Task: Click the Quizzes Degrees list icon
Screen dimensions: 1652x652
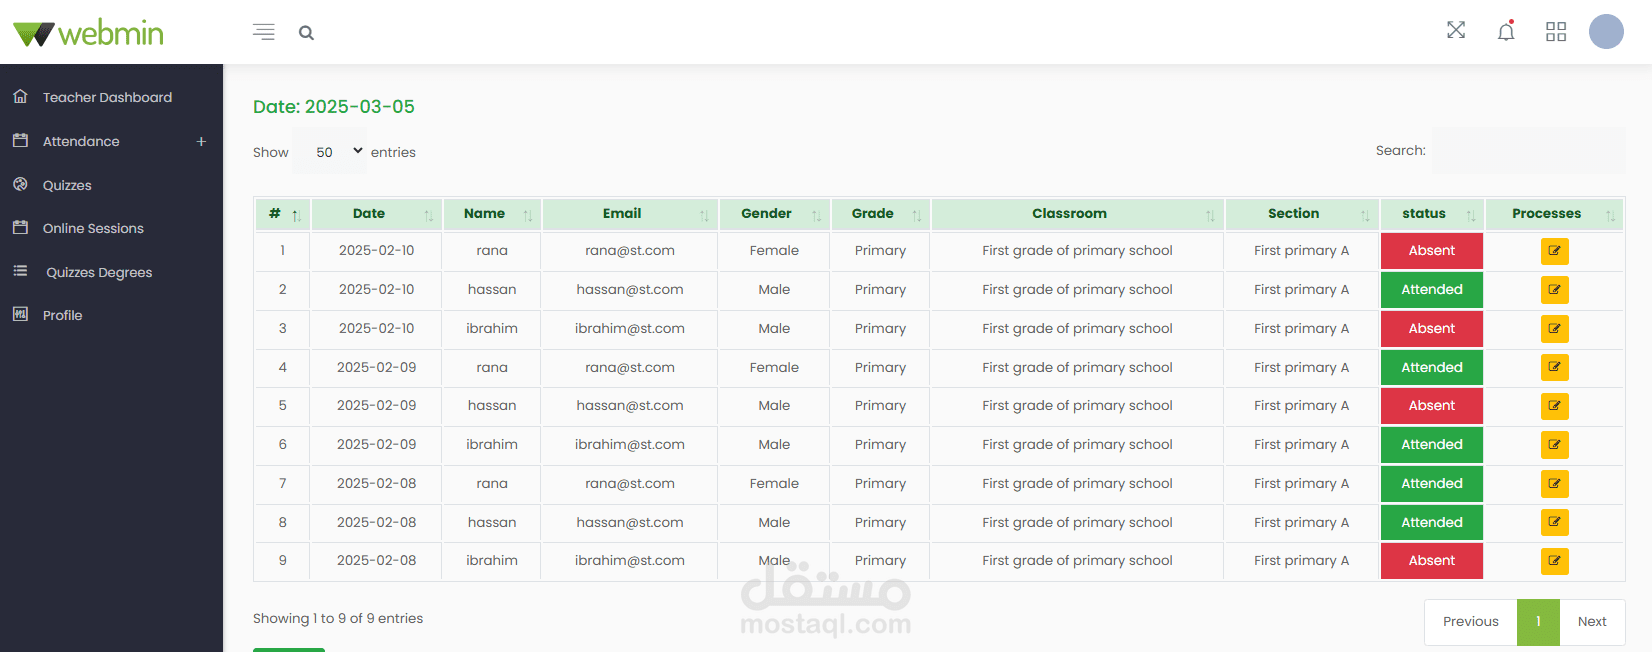Action: (x=20, y=271)
